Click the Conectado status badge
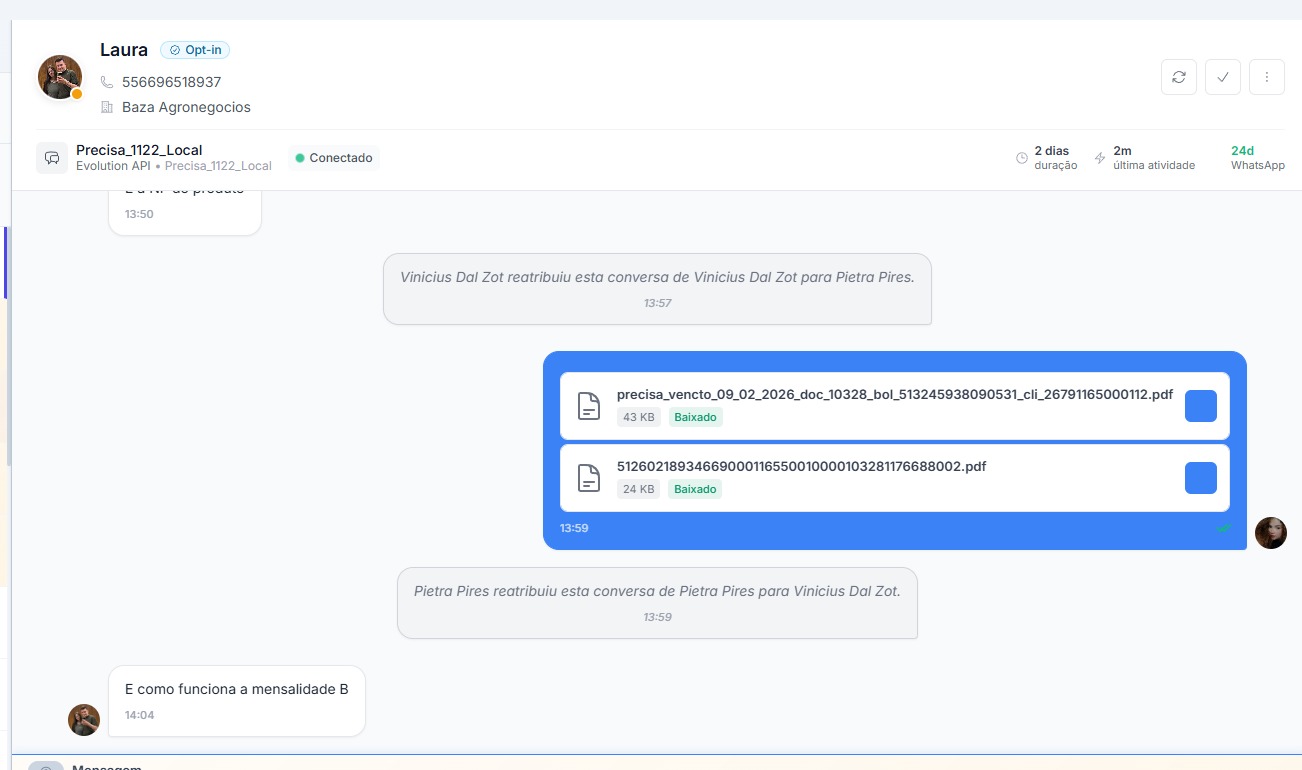1302x770 pixels. click(334, 158)
